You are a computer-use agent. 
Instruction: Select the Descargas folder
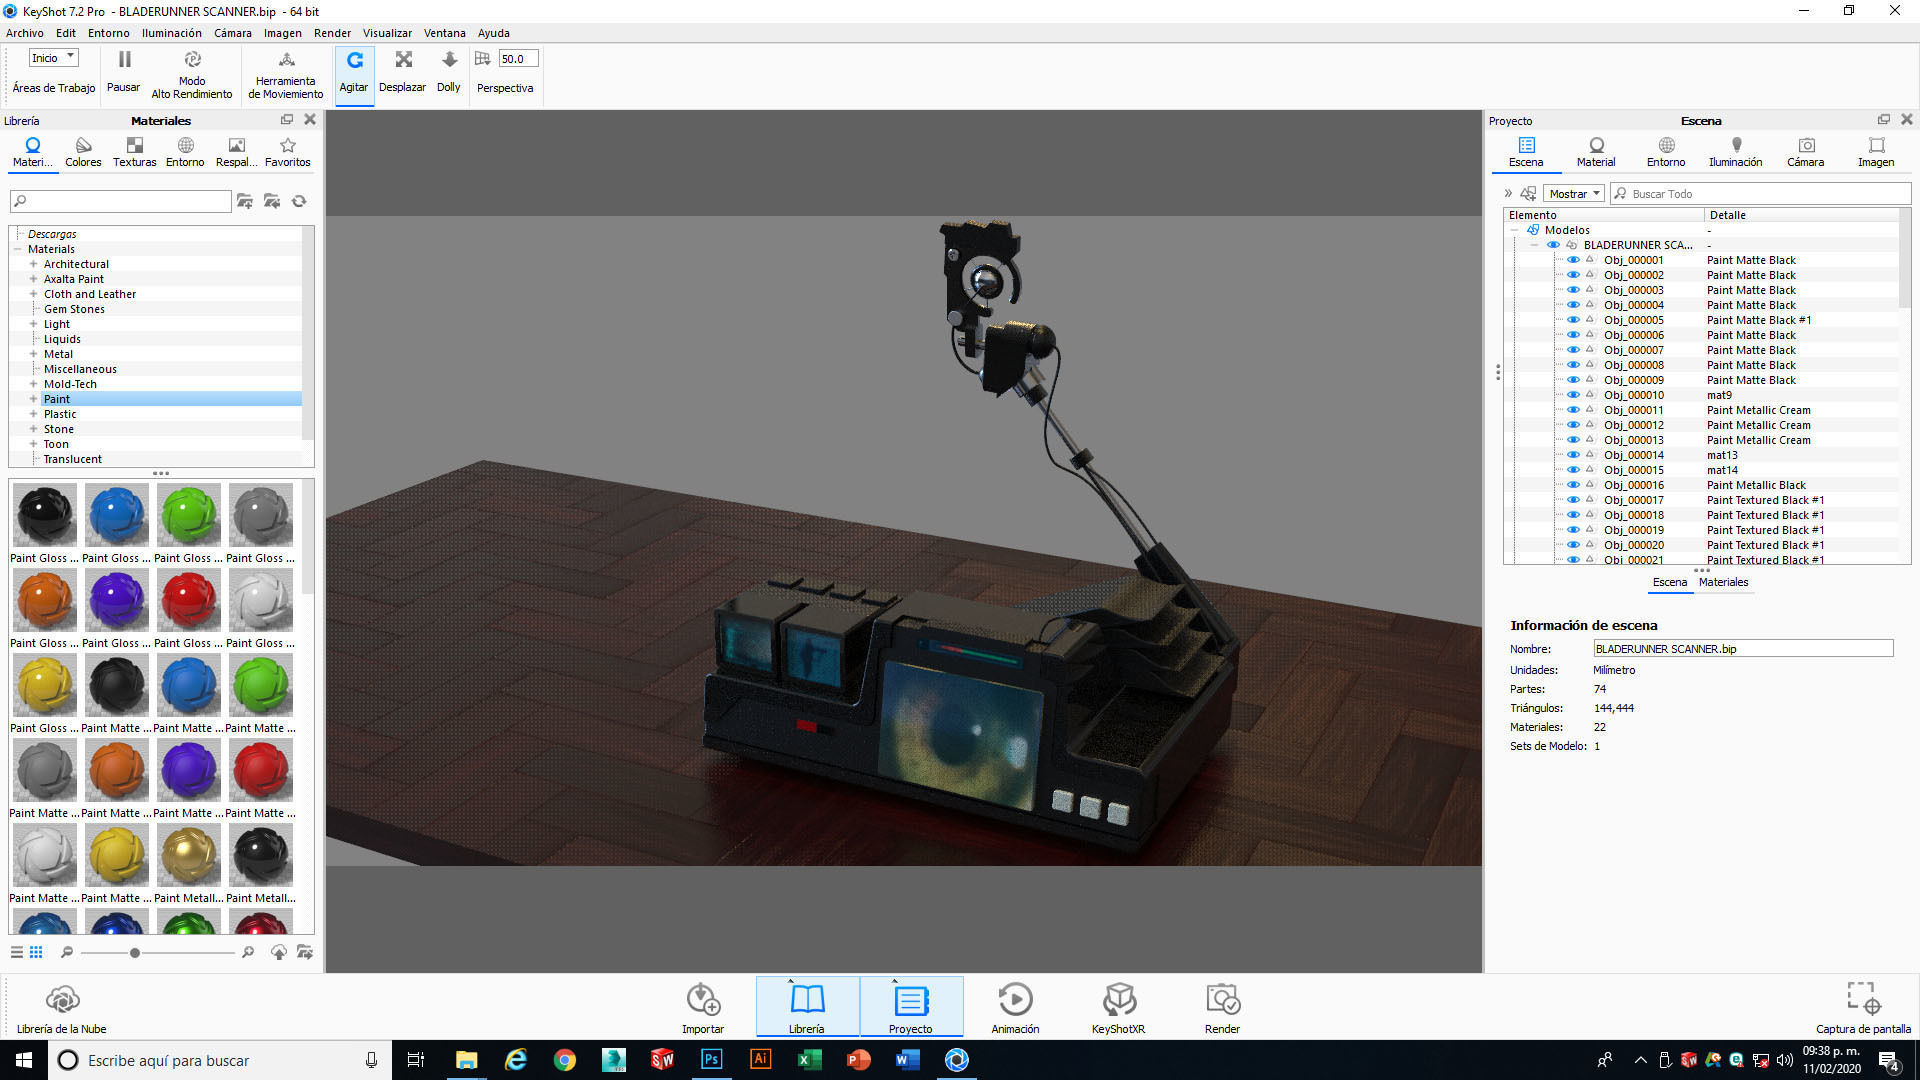click(x=52, y=234)
